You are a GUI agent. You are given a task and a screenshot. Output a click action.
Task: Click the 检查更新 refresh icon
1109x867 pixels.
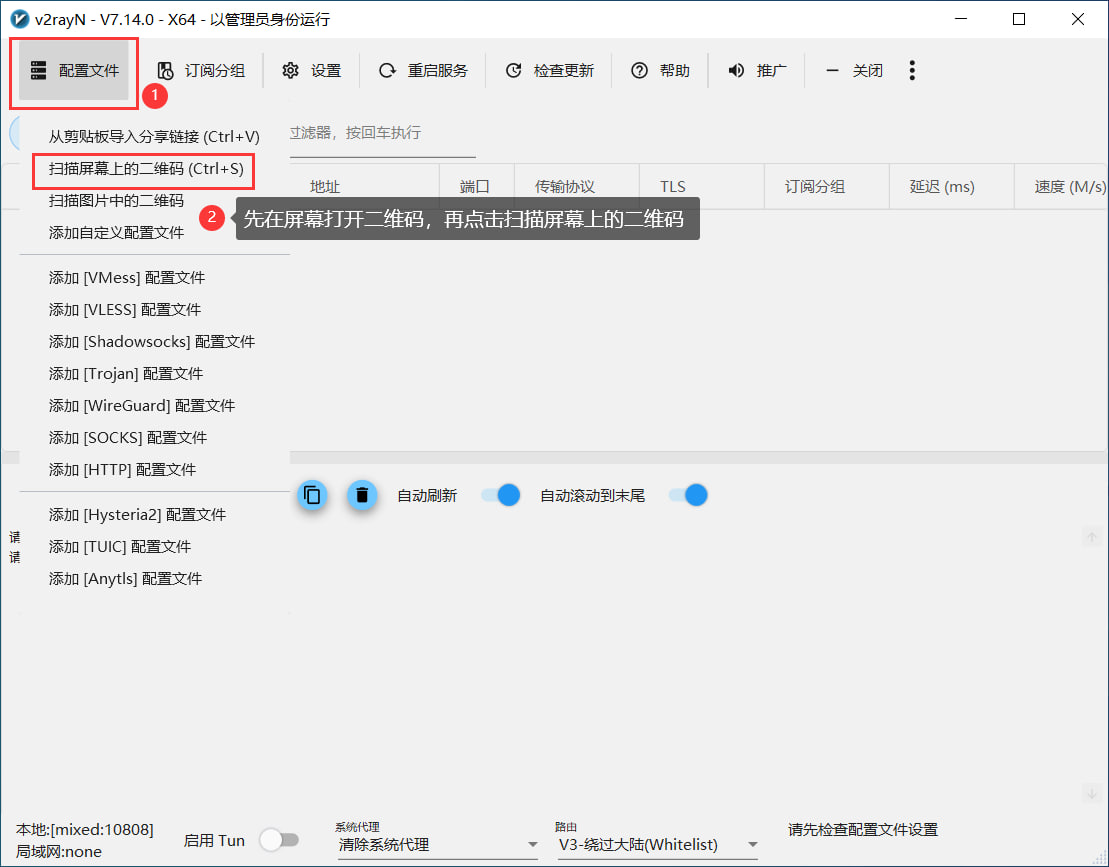513,70
